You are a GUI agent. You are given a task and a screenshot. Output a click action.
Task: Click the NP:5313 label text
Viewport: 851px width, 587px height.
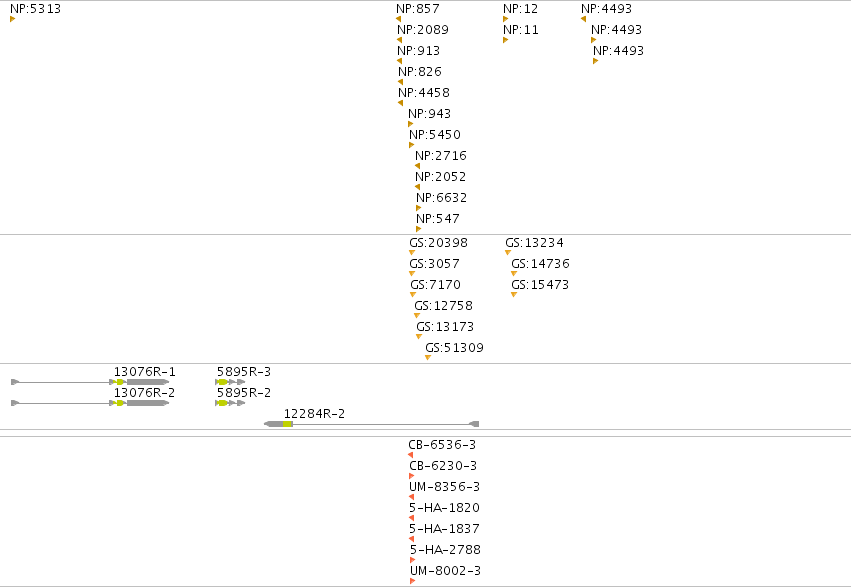pos(35,9)
